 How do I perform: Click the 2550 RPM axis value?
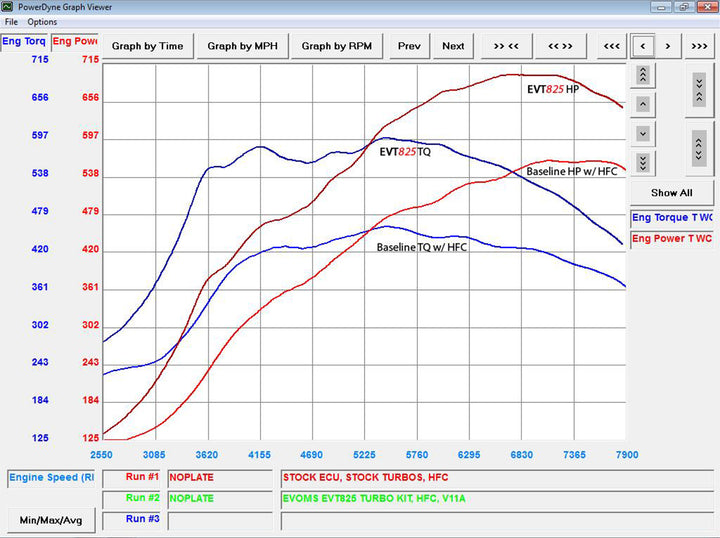point(101,455)
